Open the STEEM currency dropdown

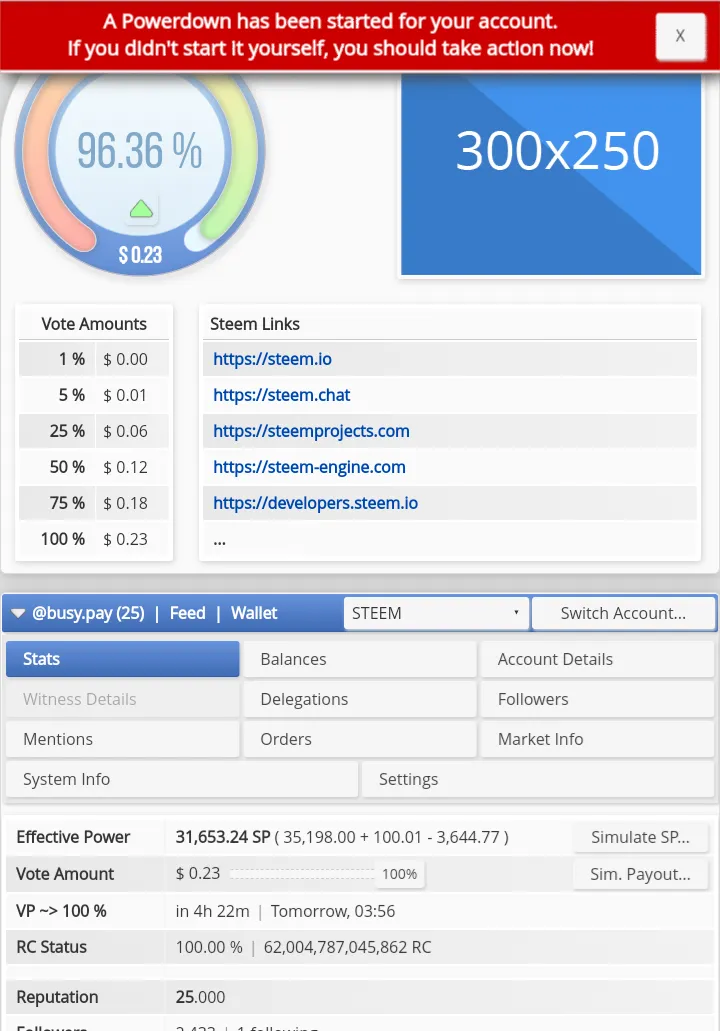pyautogui.click(x=436, y=613)
